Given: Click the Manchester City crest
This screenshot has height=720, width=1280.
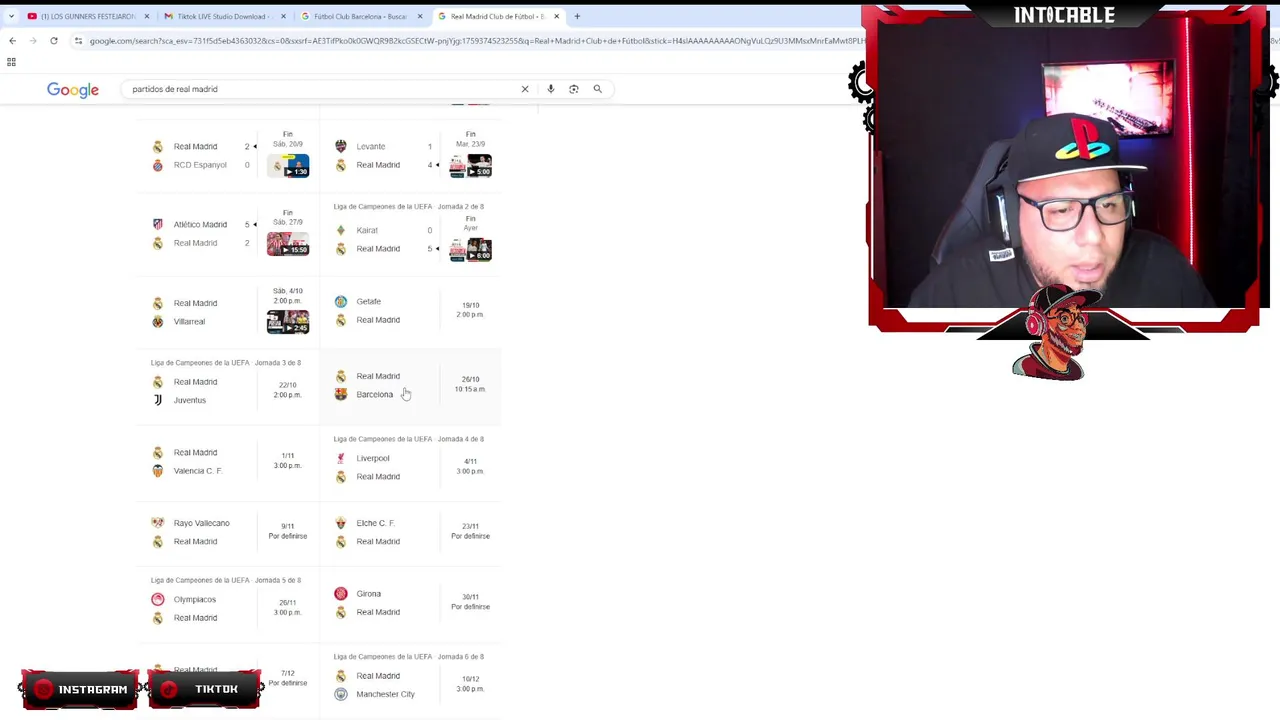Looking at the screenshot, I should click(x=341, y=694).
